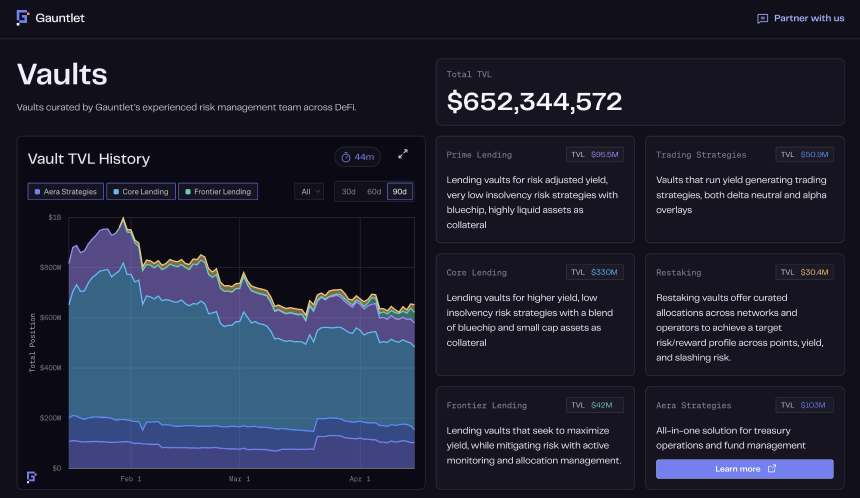The height and width of the screenshot is (498, 860).
Task: Open the Prime Lending vault card
Action: (535, 190)
